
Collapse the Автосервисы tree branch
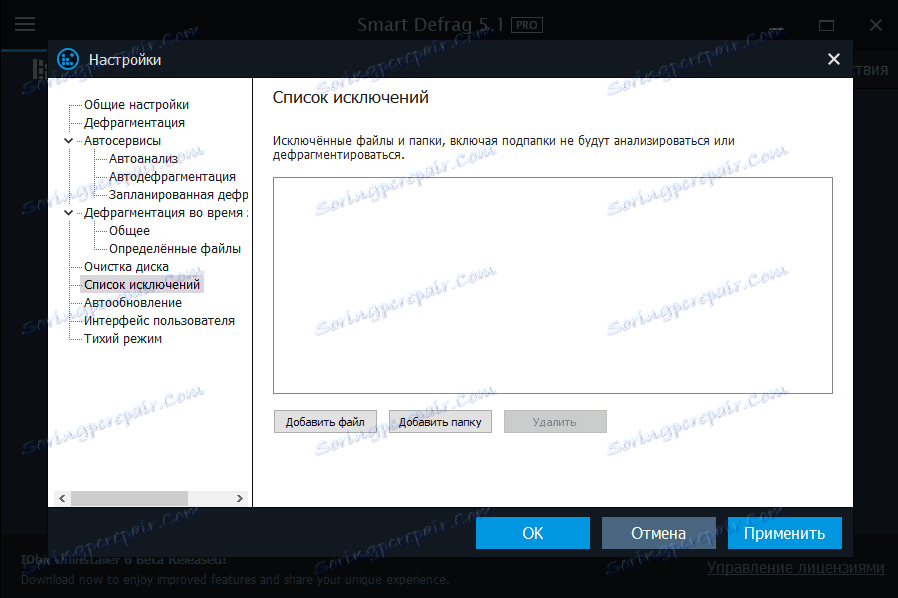pyautogui.click(x=69, y=140)
